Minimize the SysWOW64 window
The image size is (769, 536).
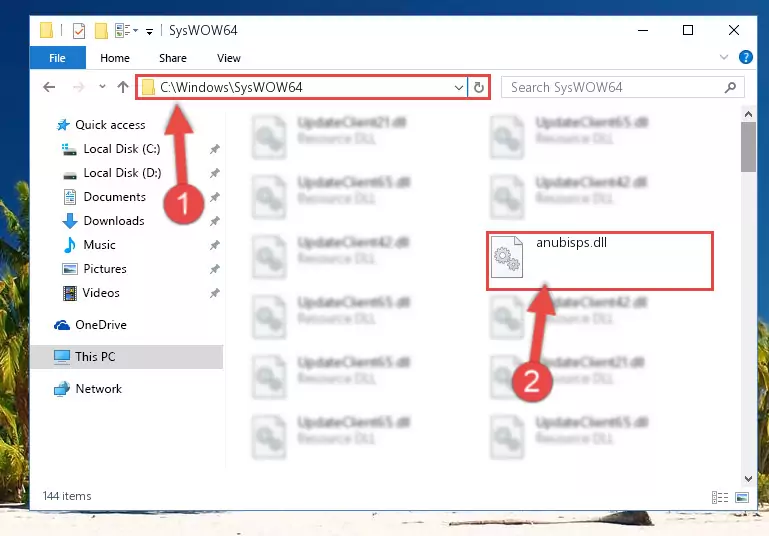click(642, 30)
